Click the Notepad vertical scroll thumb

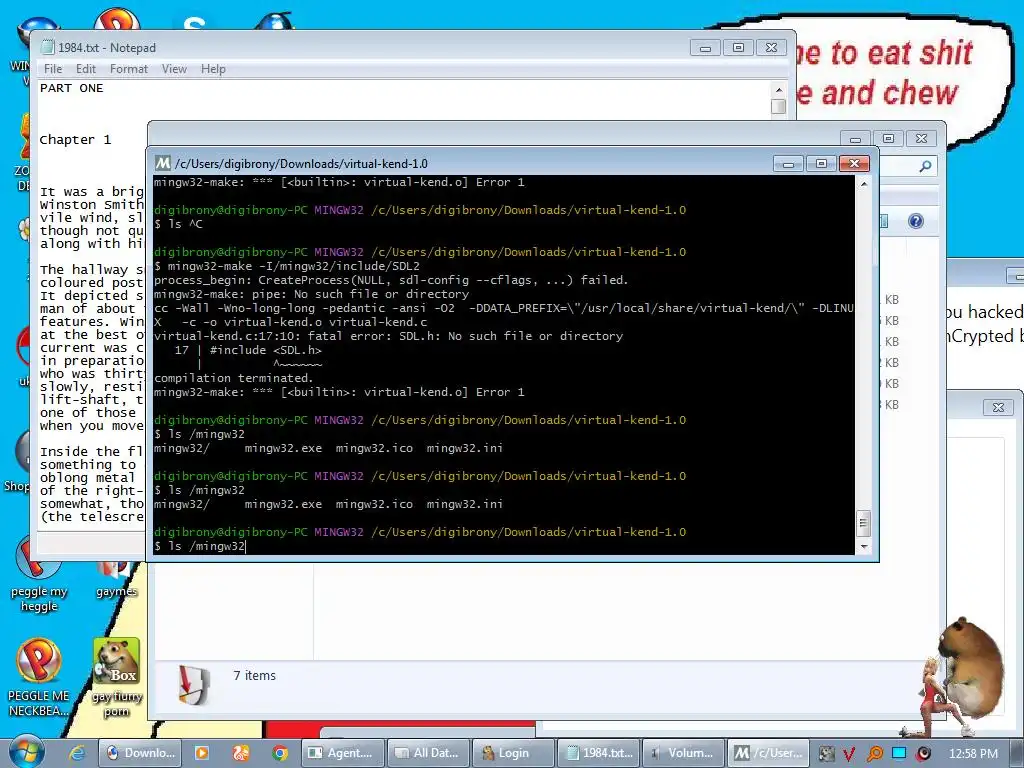778,106
